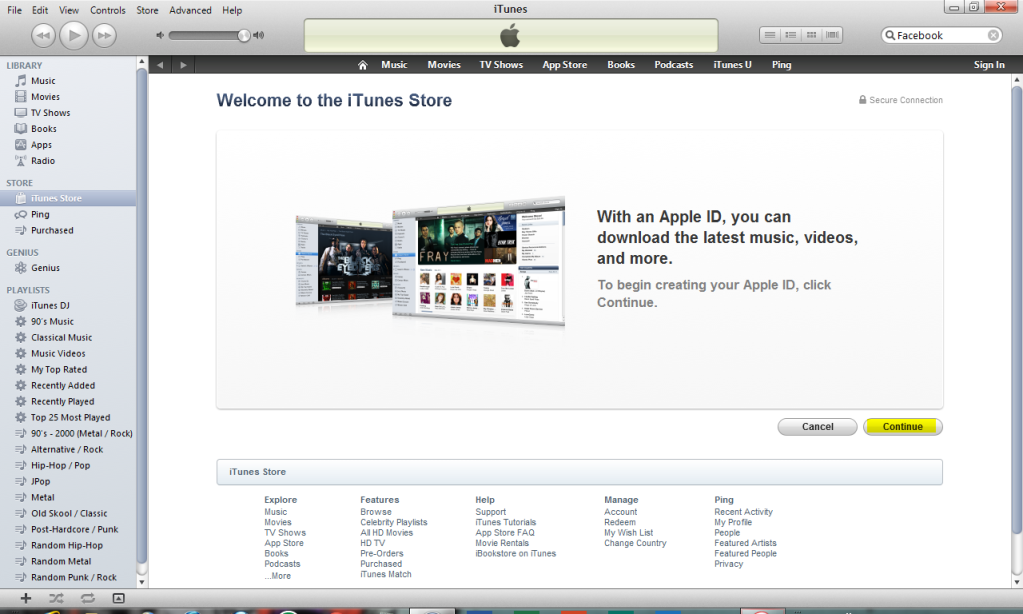The height and width of the screenshot is (614, 1023).
Task: Click the sidebar scroll down arrow
Action: point(142,581)
